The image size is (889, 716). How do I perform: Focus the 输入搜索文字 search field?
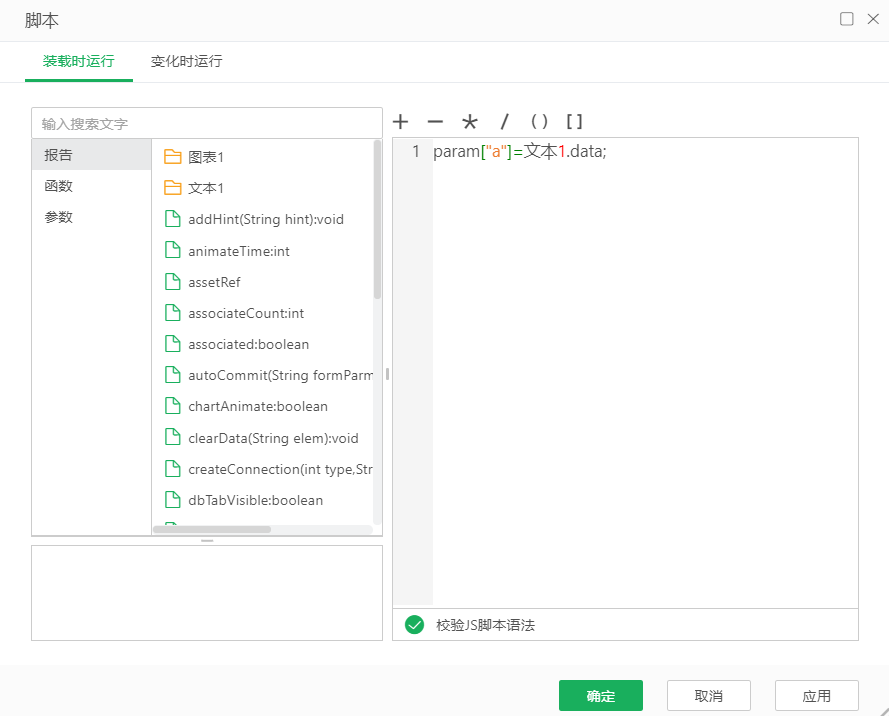click(206, 124)
